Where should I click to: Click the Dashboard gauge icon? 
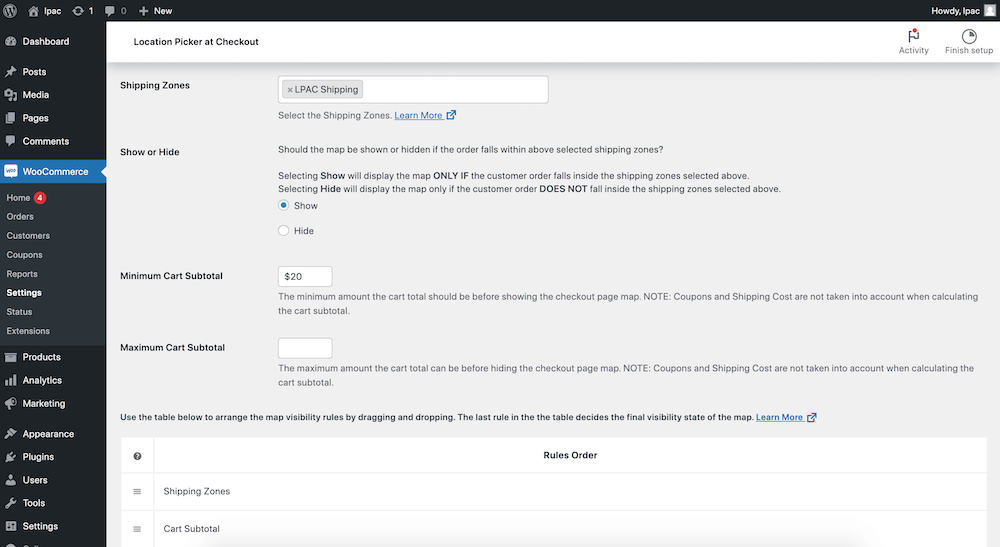point(10,41)
